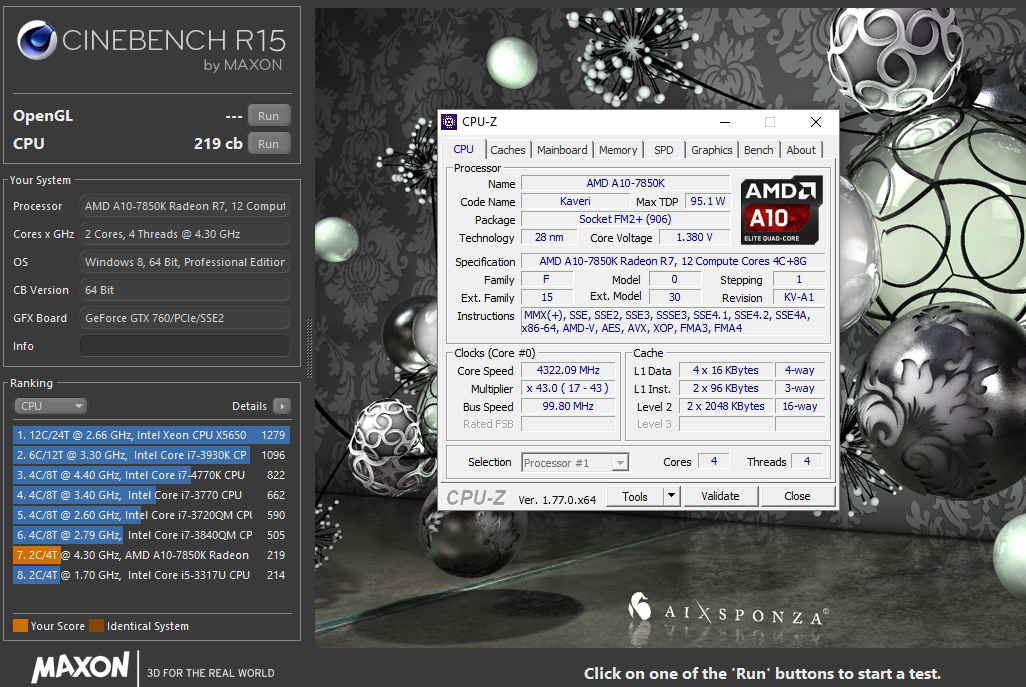Click the Identical System legend swatch
This screenshot has height=687, width=1026.
coord(97,625)
